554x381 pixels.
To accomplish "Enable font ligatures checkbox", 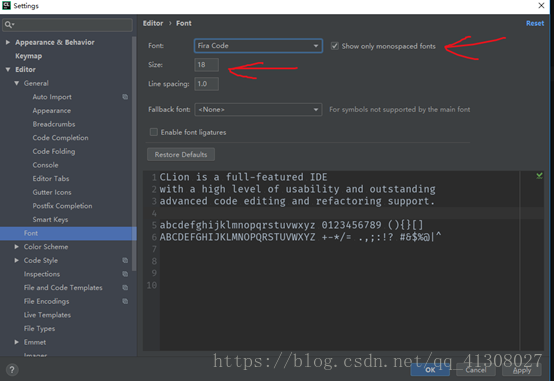I will [154, 132].
